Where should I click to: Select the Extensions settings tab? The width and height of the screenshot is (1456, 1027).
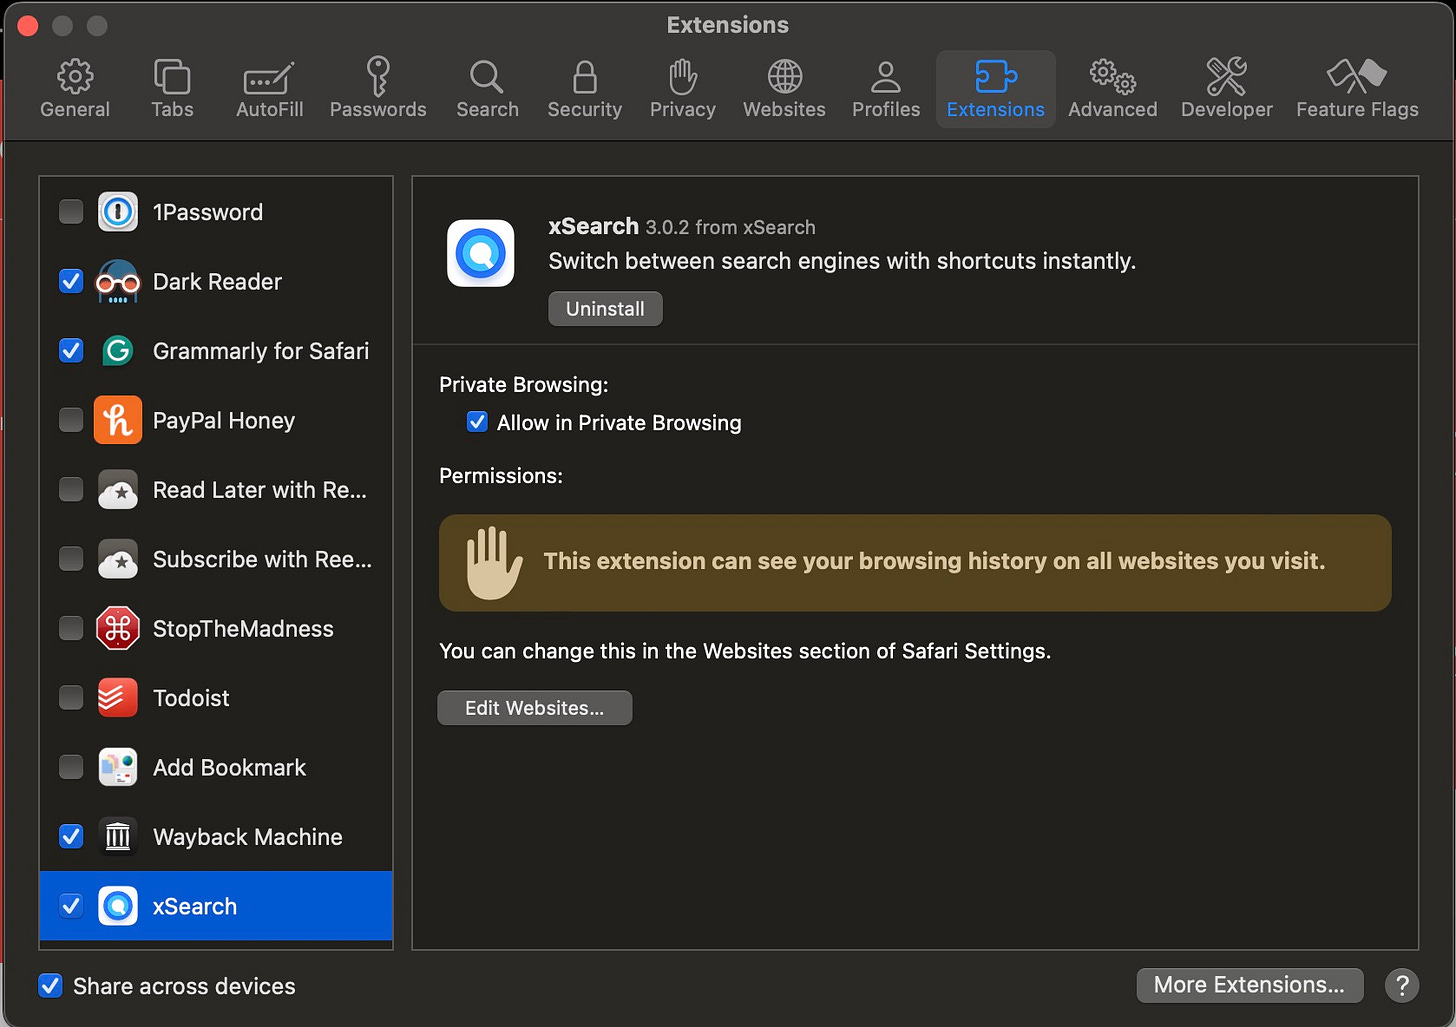pos(996,89)
